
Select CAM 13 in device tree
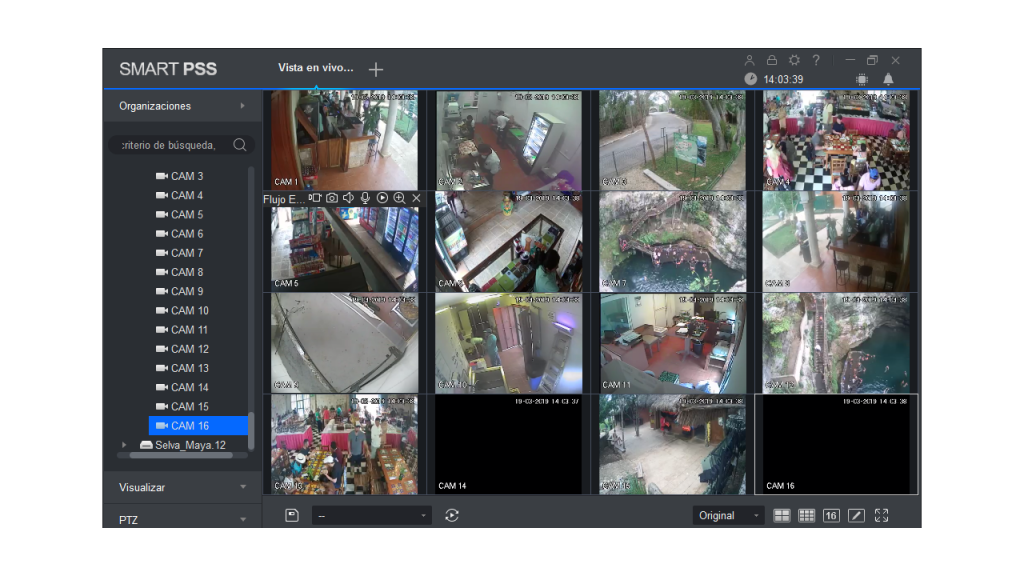point(182,368)
